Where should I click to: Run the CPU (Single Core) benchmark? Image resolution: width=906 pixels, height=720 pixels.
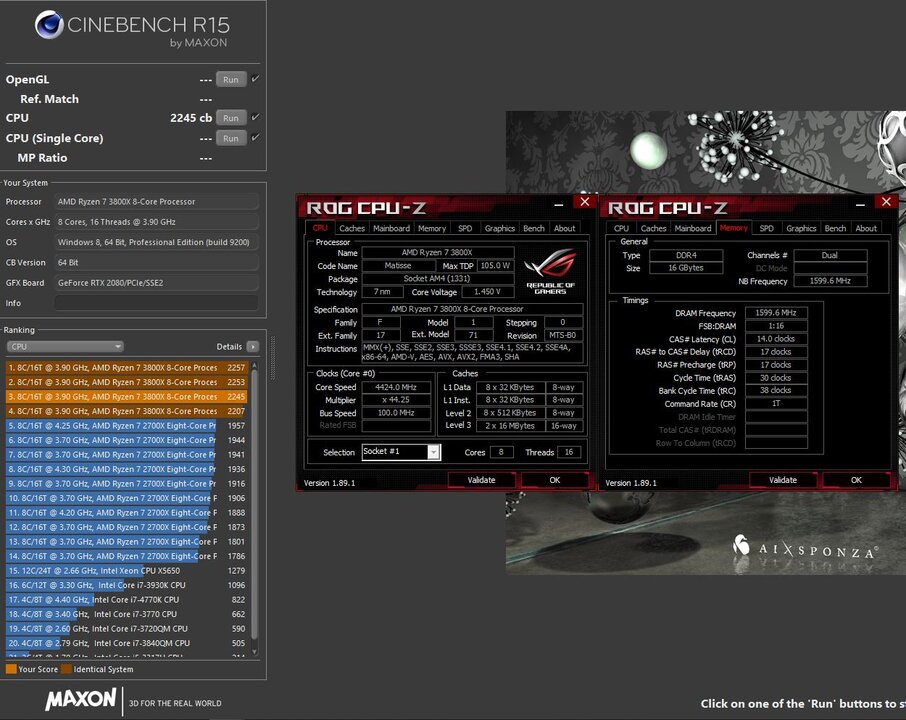coord(231,138)
